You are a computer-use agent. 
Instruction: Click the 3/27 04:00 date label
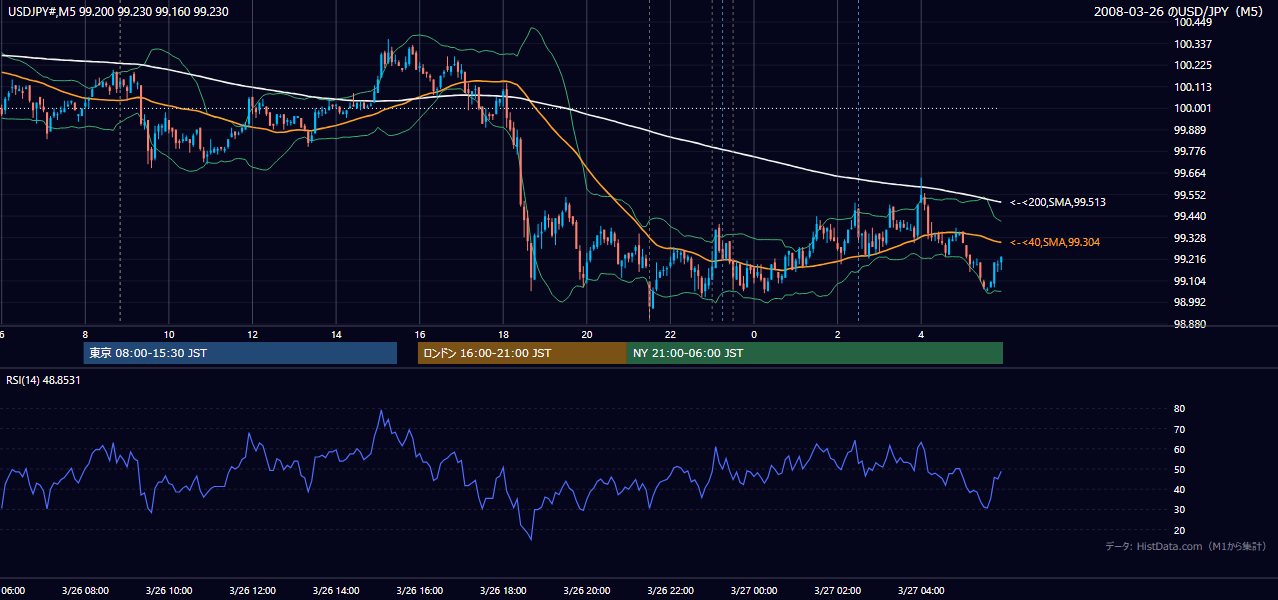[920, 590]
